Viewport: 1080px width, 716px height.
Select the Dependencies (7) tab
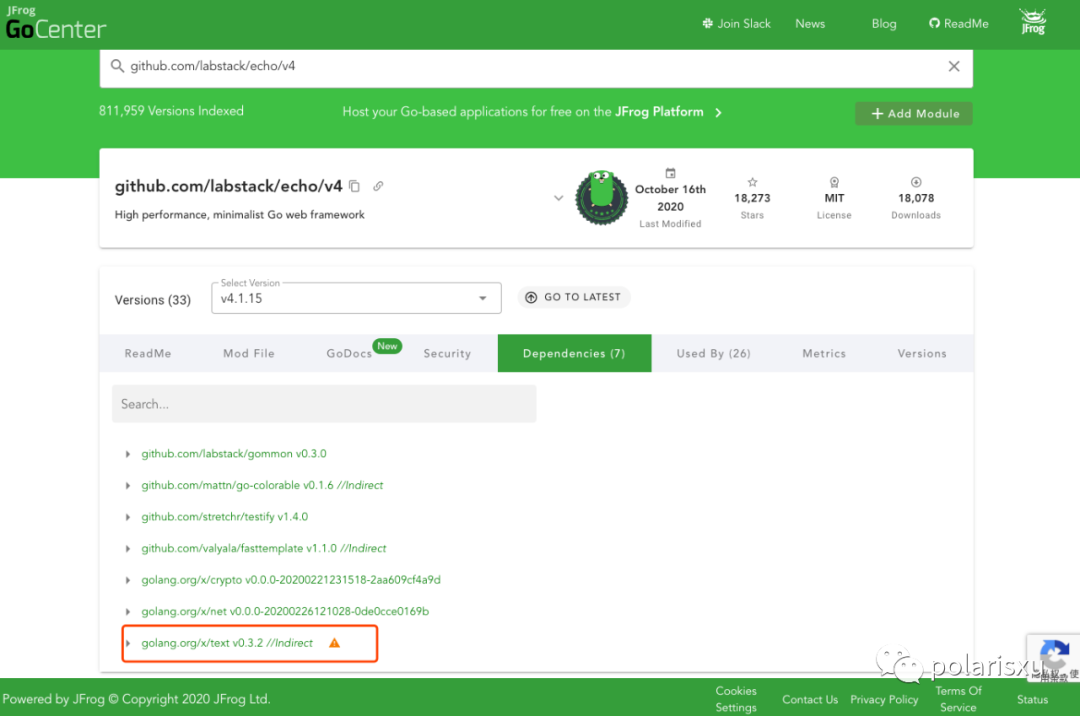(574, 353)
